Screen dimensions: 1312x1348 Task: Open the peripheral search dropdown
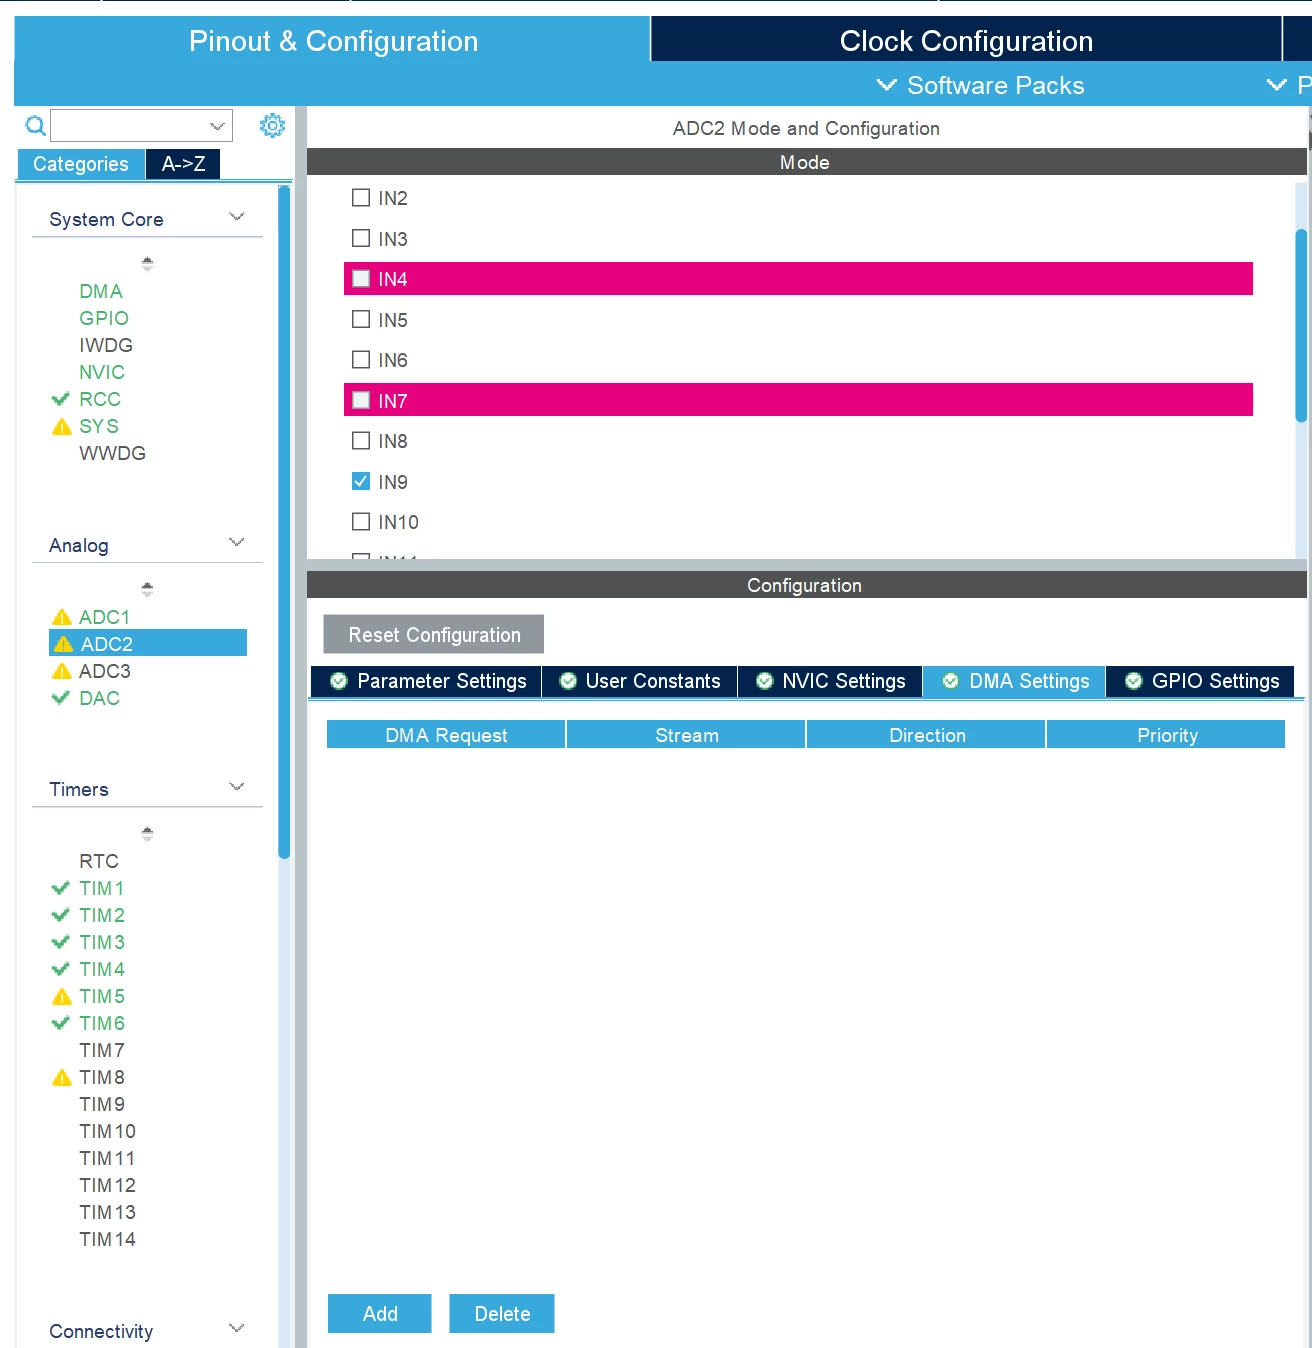click(217, 126)
